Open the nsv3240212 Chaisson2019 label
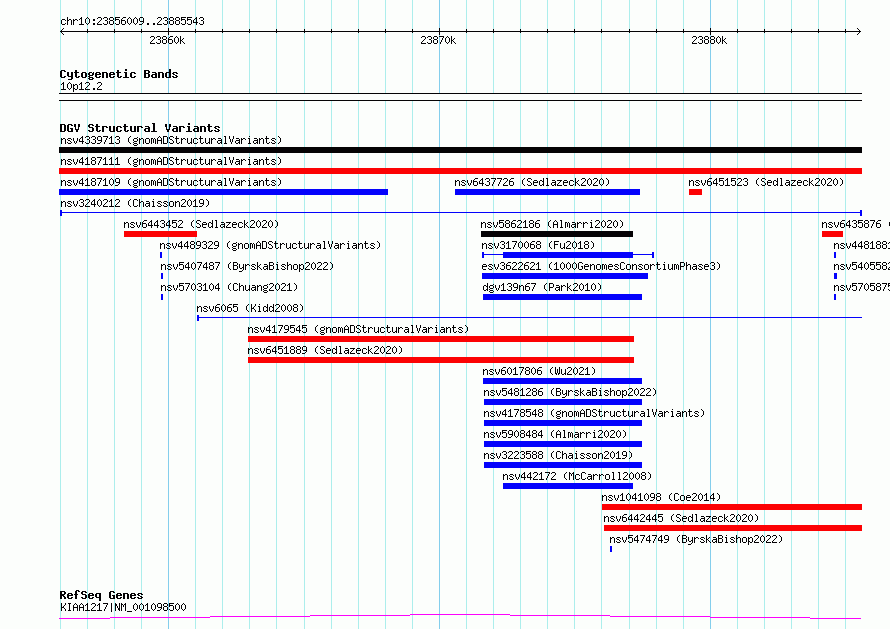The image size is (890, 629). pos(135,203)
